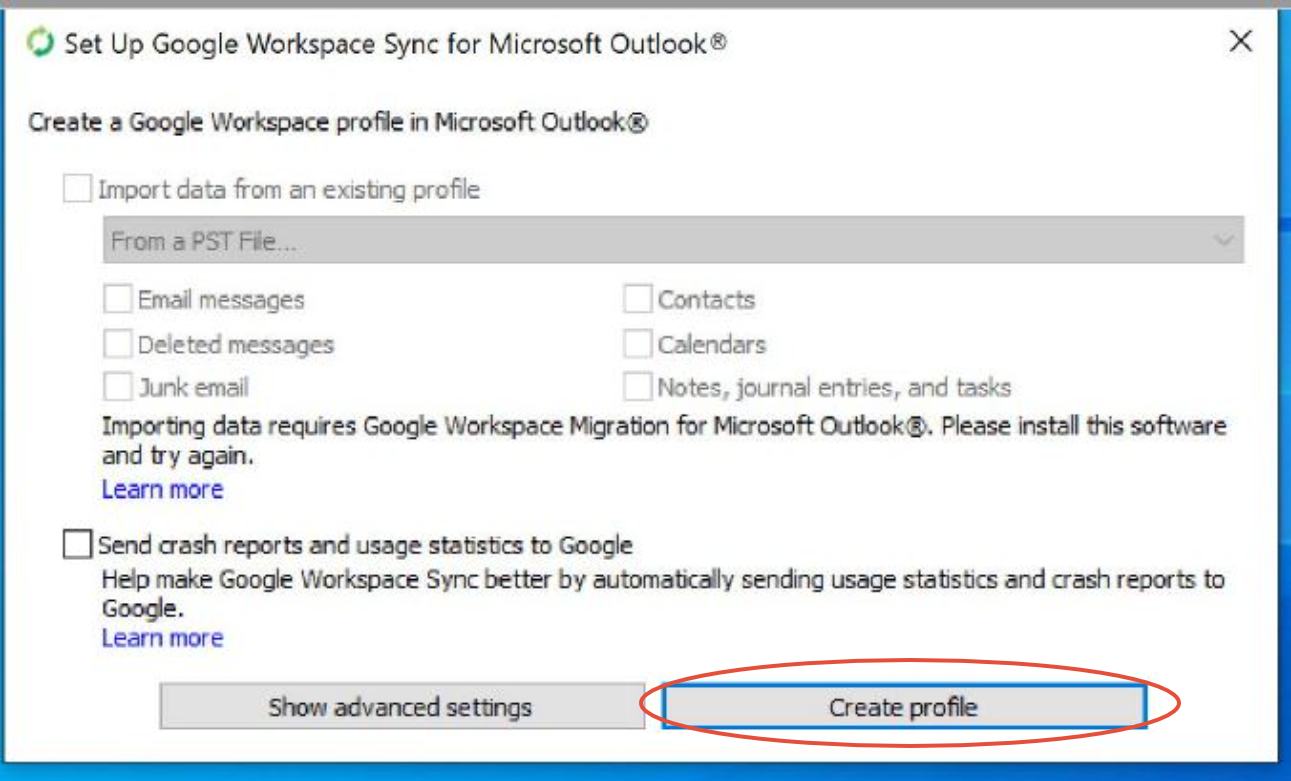
Task: Enable Send crash reports and usage statistics
Action: [76, 545]
